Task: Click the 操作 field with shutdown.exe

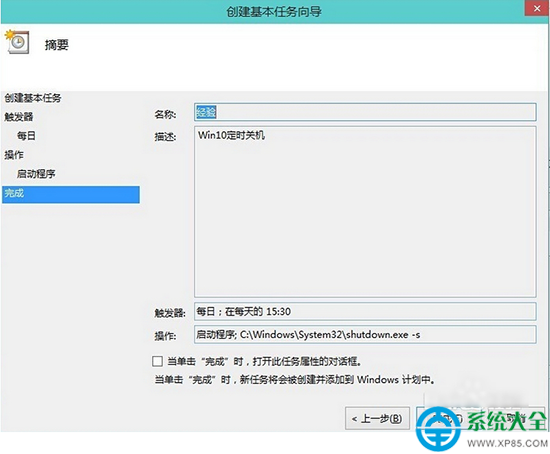Action: tap(365, 335)
